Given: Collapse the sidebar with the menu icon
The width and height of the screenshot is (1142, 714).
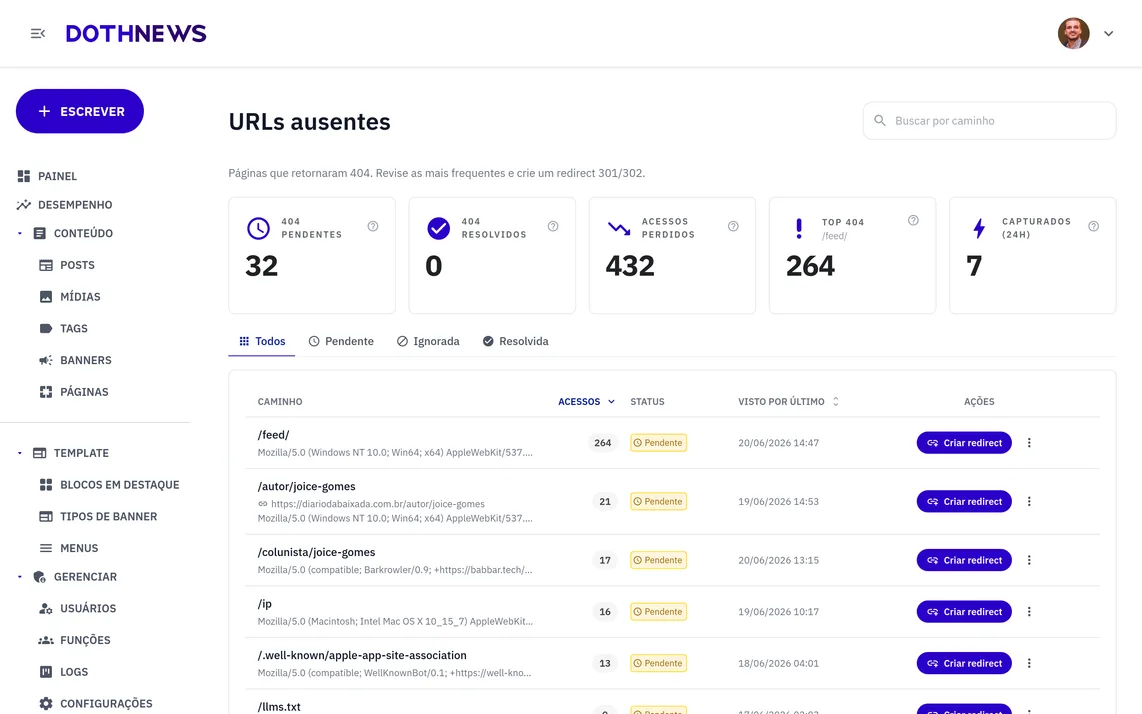Looking at the screenshot, I should [38, 34].
